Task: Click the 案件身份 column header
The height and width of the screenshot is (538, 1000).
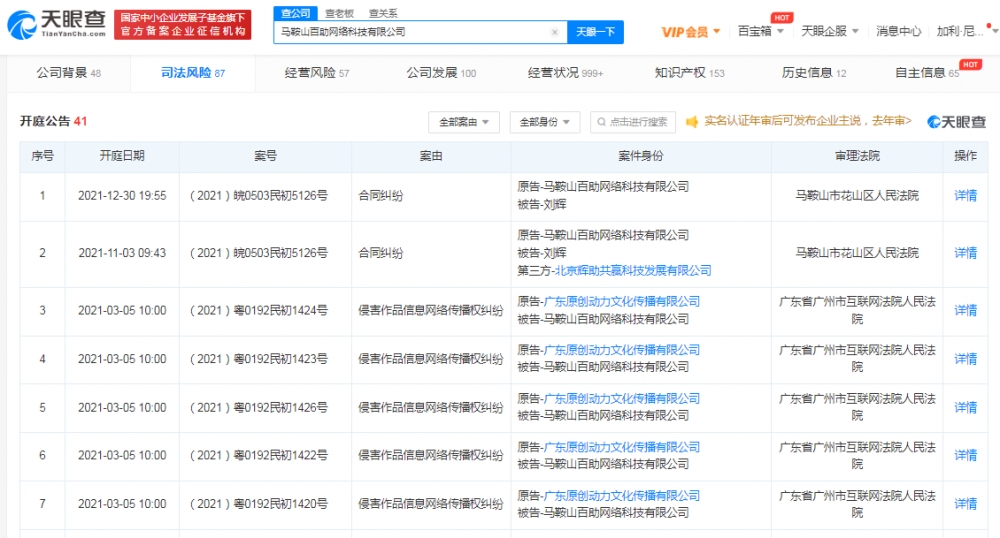Action: [641, 156]
